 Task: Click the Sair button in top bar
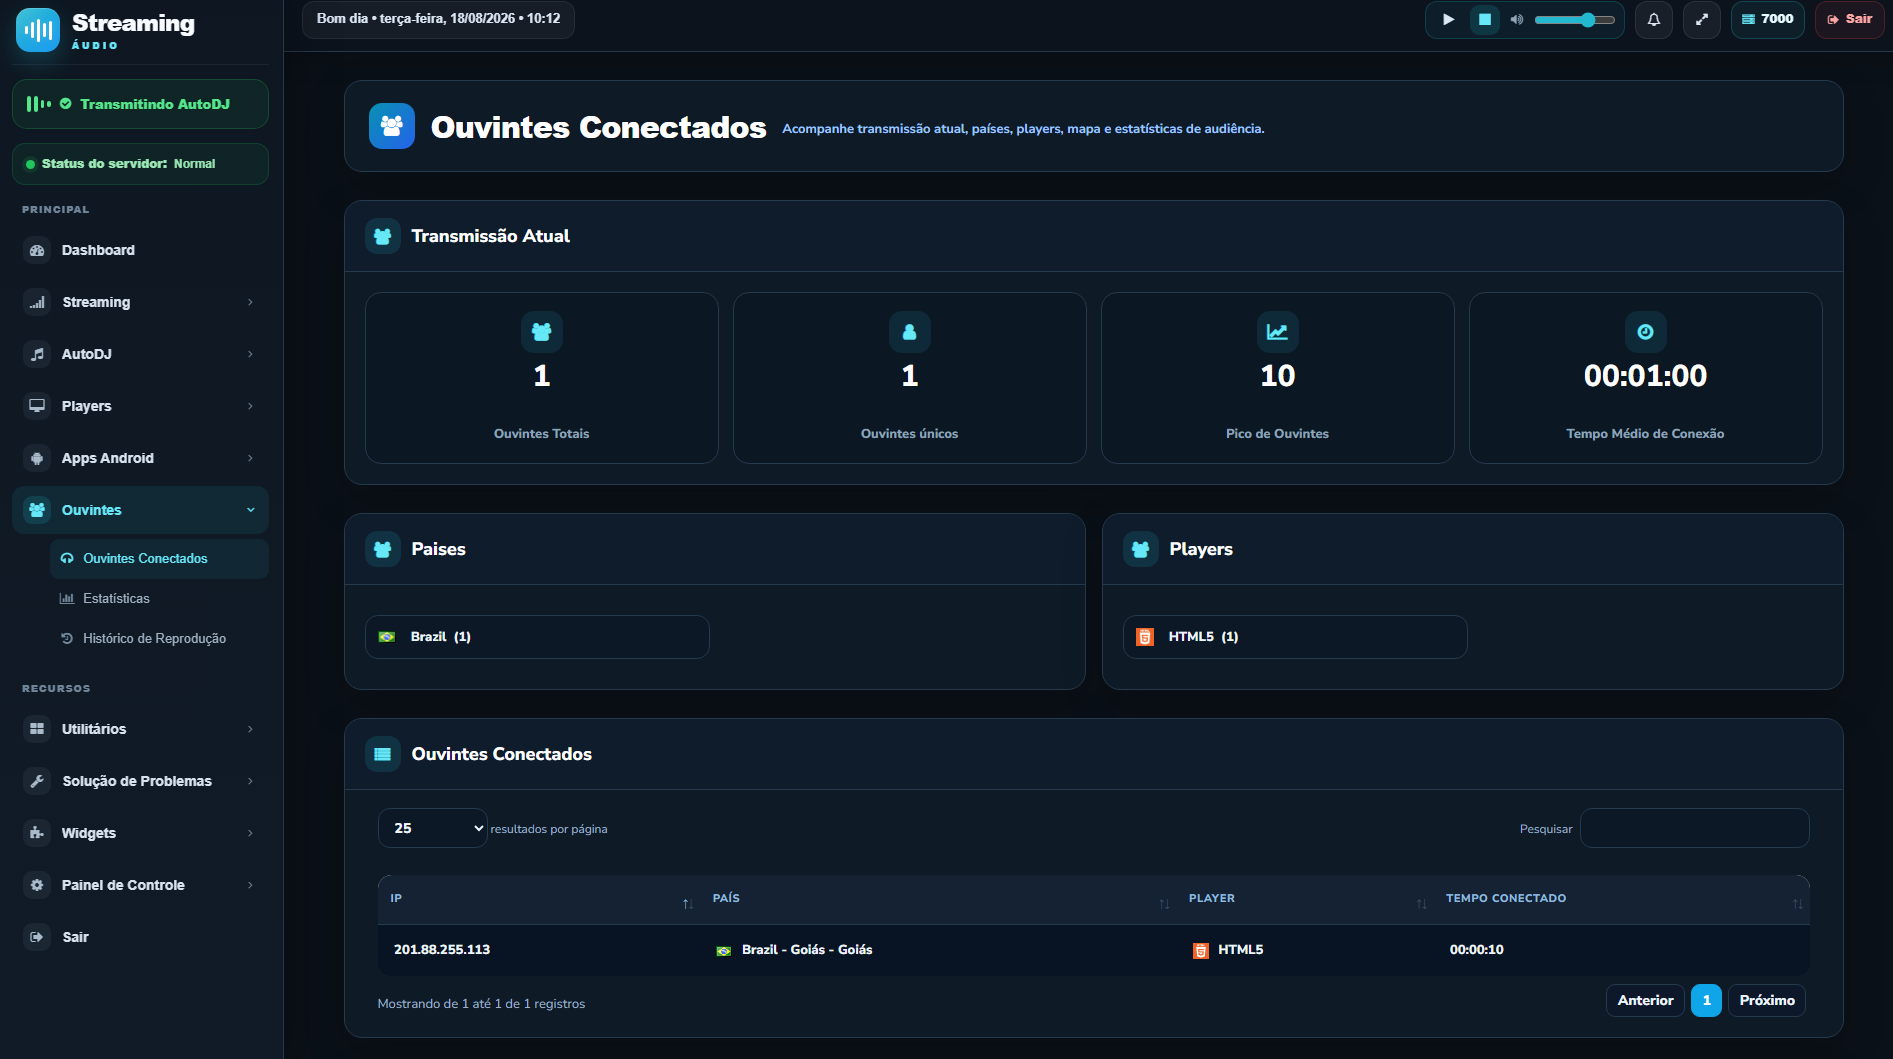coord(1849,19)
